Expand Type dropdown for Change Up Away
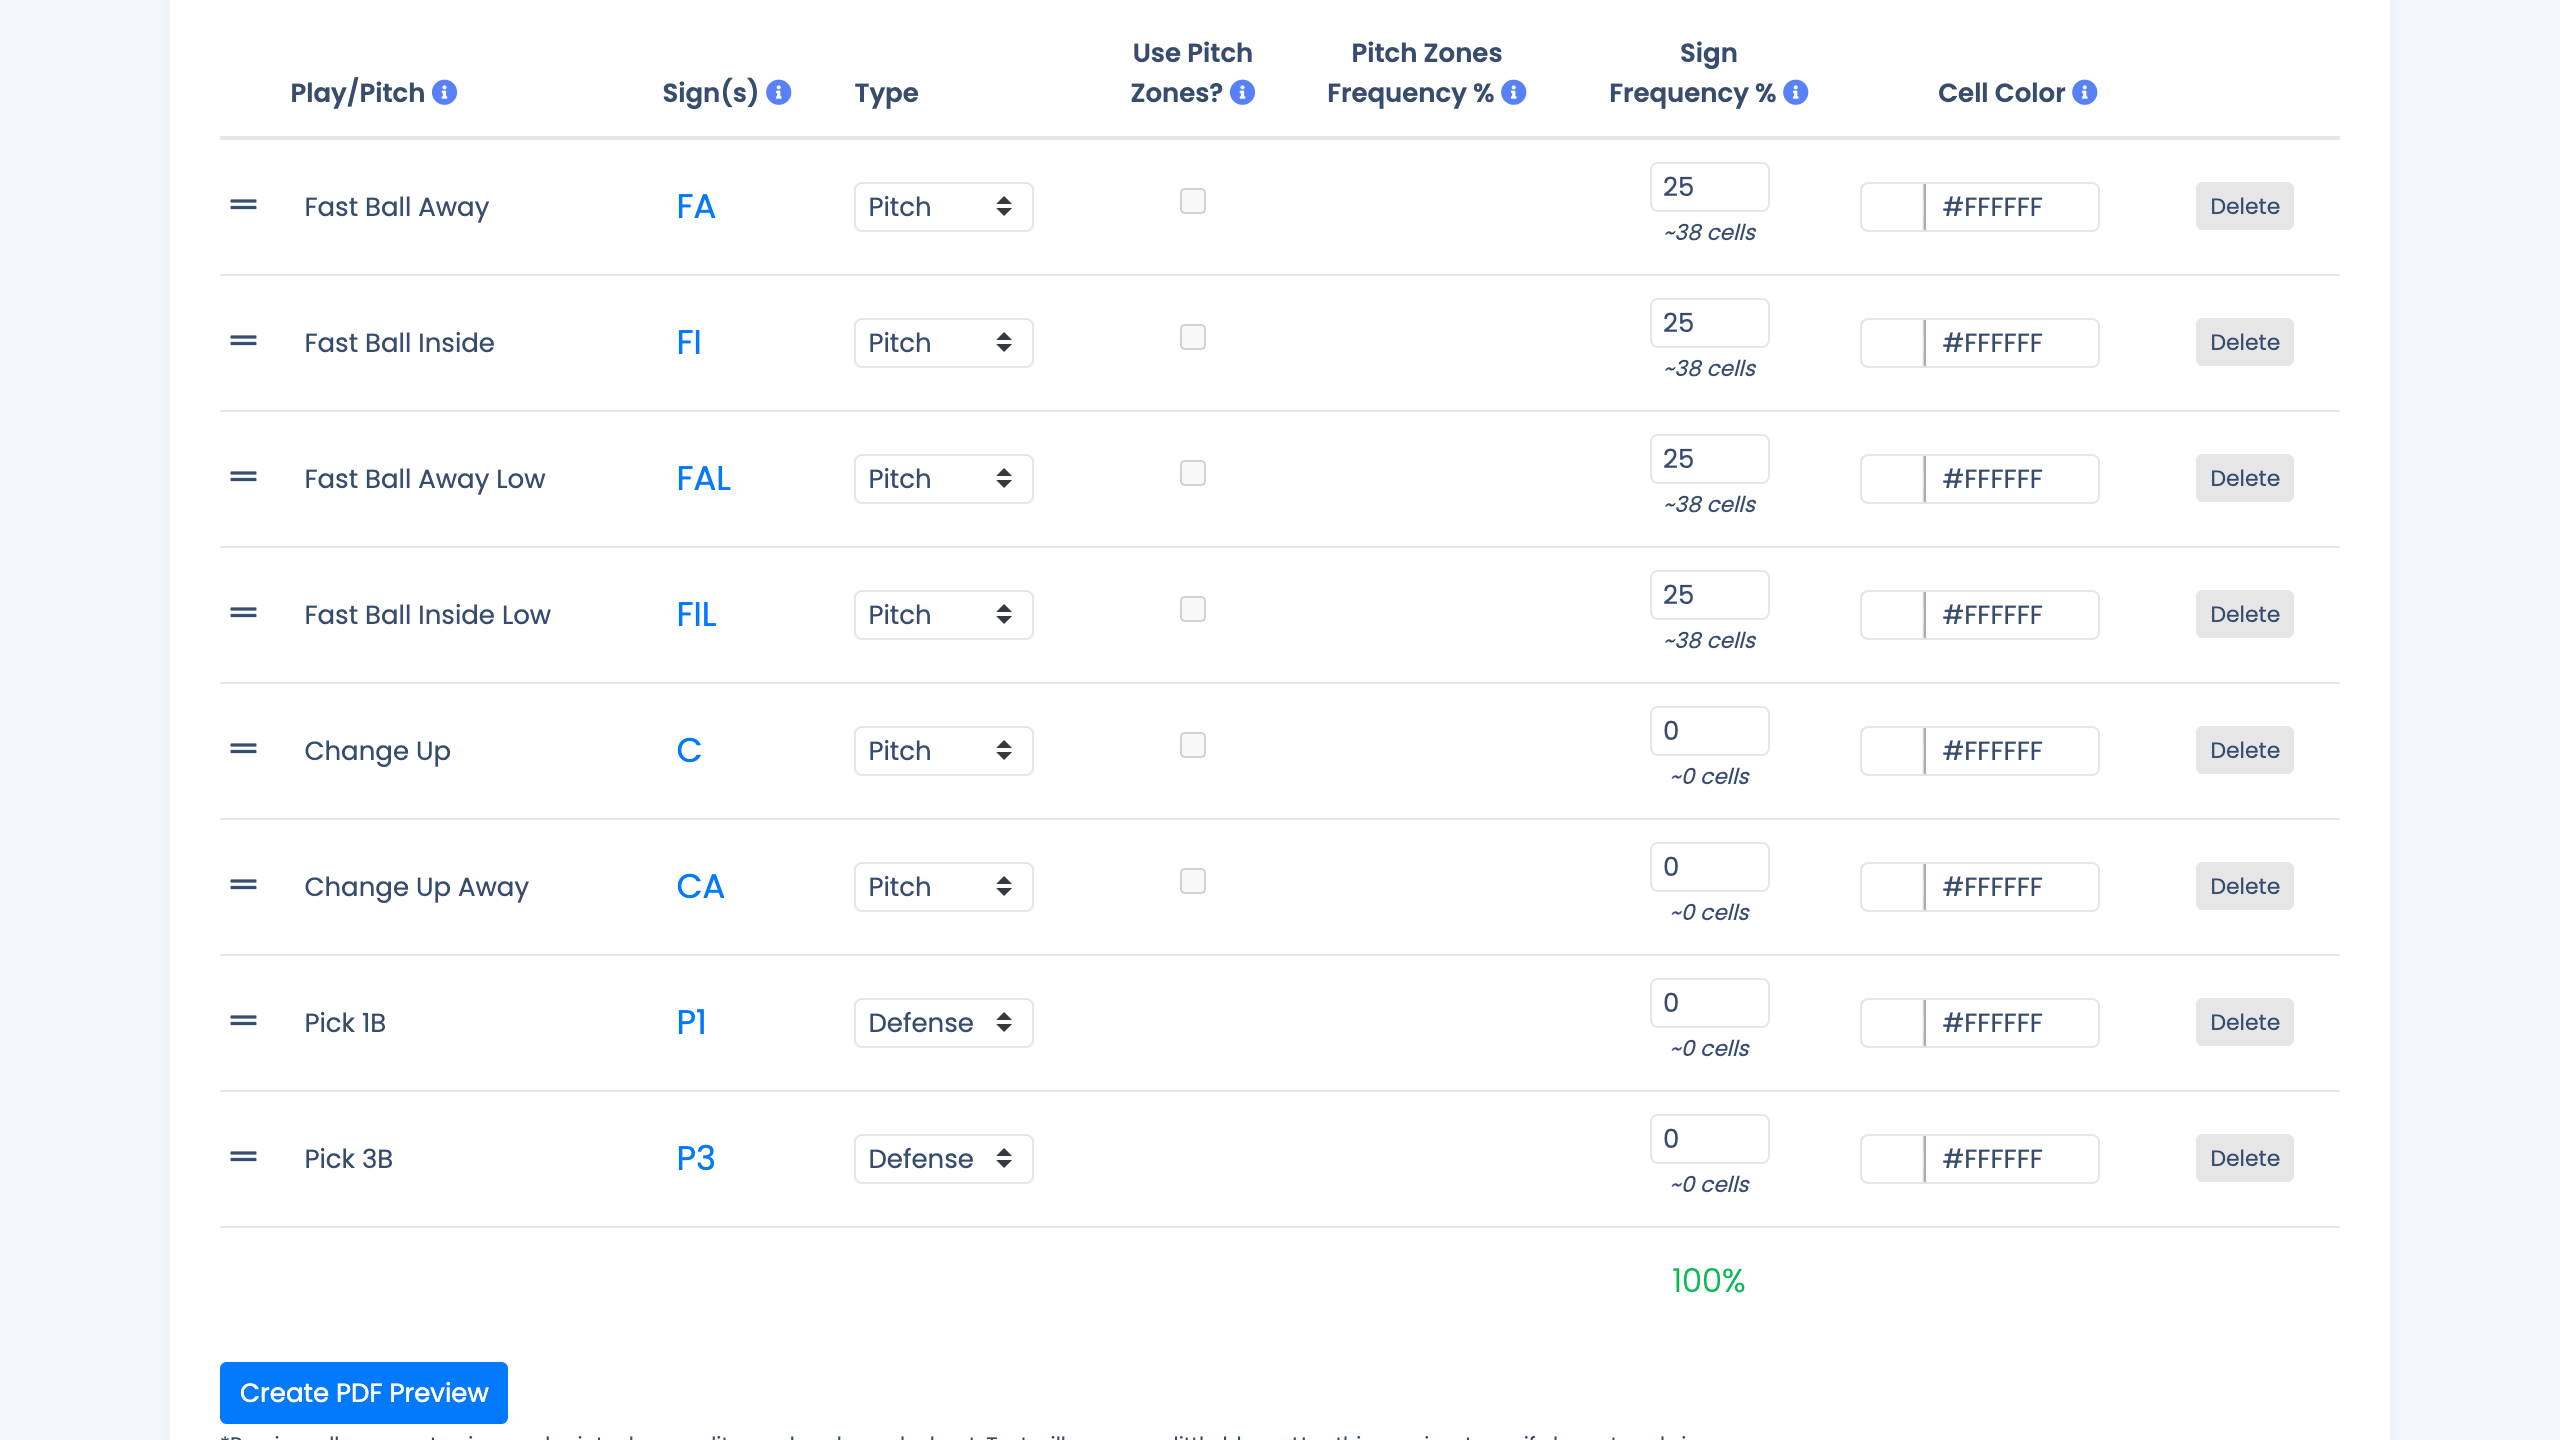This screenshot has width=2560, height=1440. tap(942, 887)
